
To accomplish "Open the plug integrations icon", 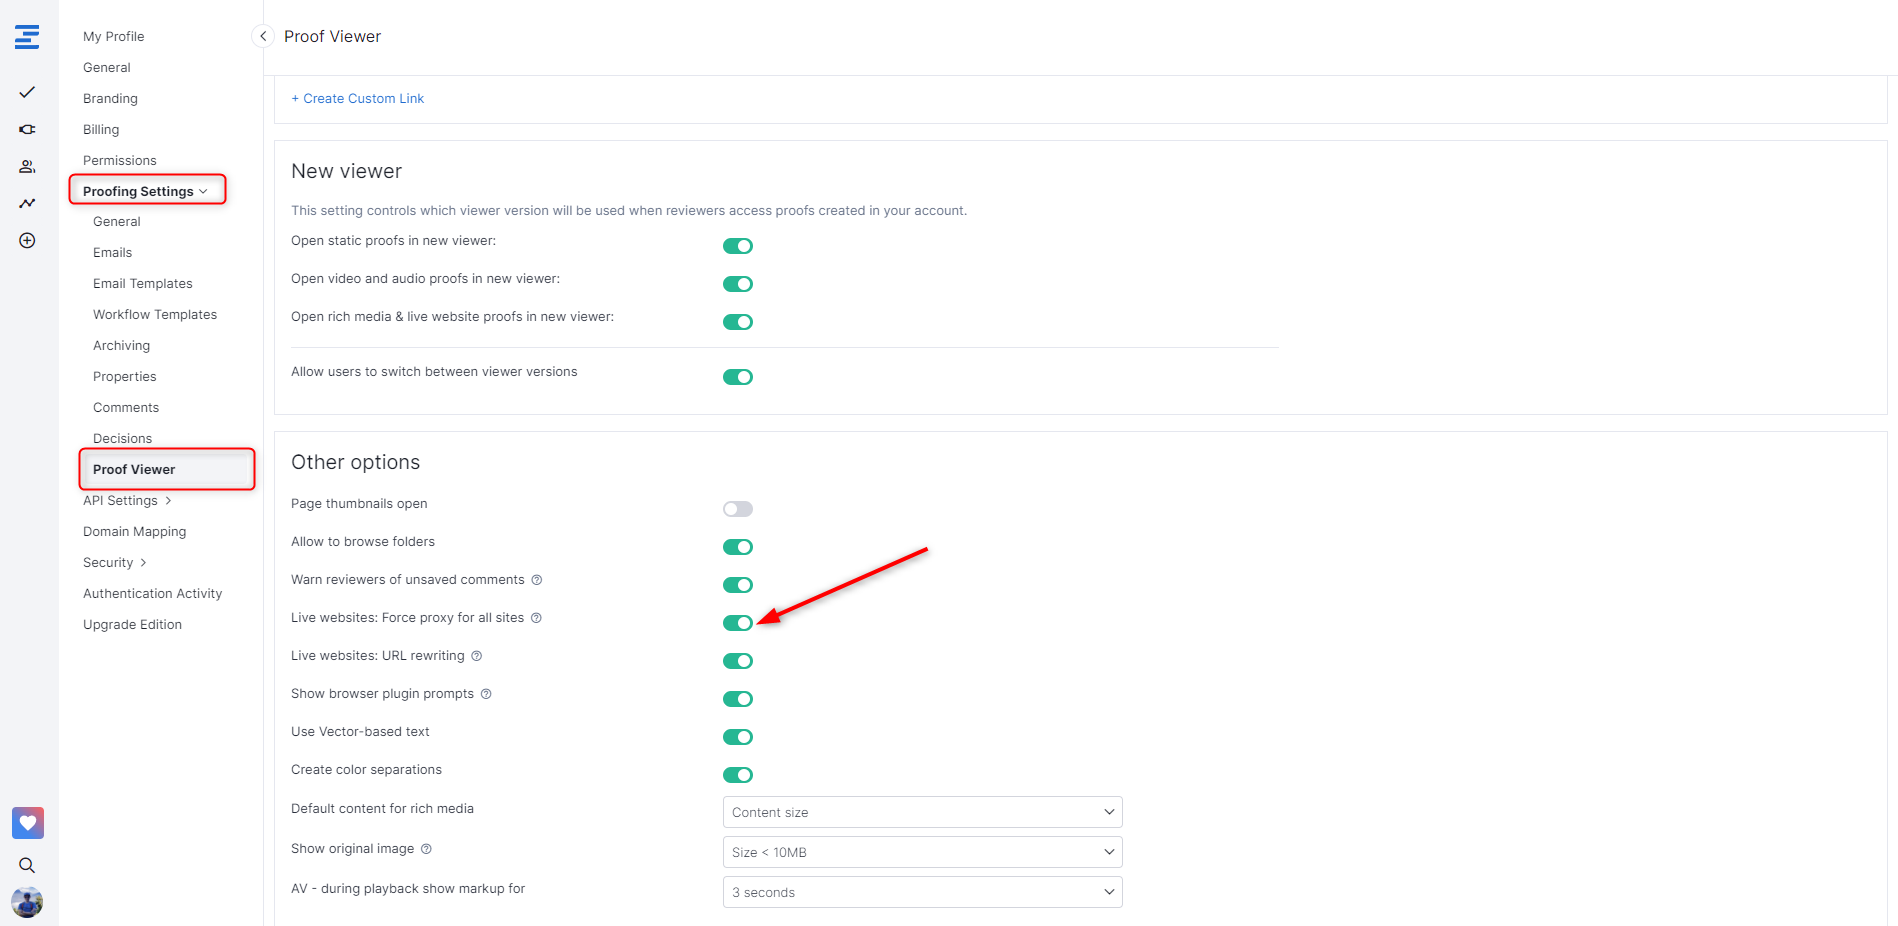I will click(27, 129).
